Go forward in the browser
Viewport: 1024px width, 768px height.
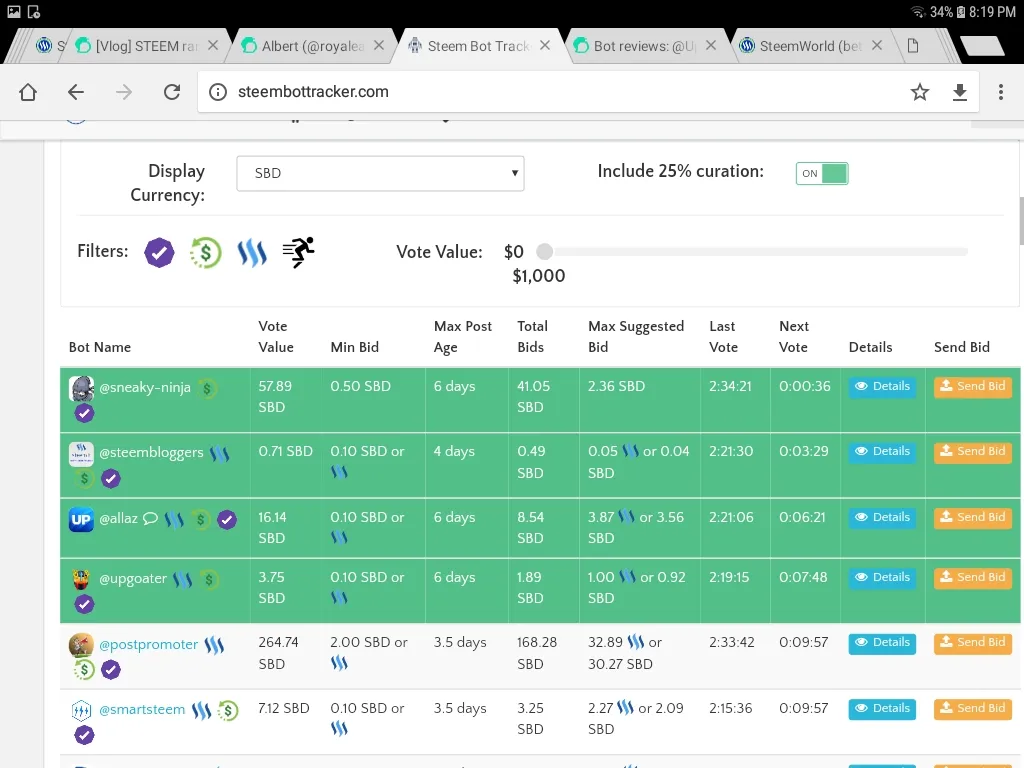(123, 92)
